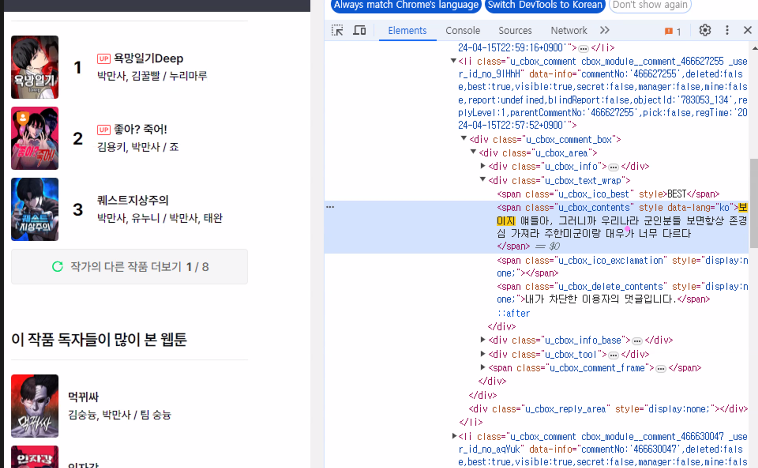Screen dimensions: 758x468
Task: Expand collapsed ellipsis in u_cbox_tool div
Action: [613, 355]
